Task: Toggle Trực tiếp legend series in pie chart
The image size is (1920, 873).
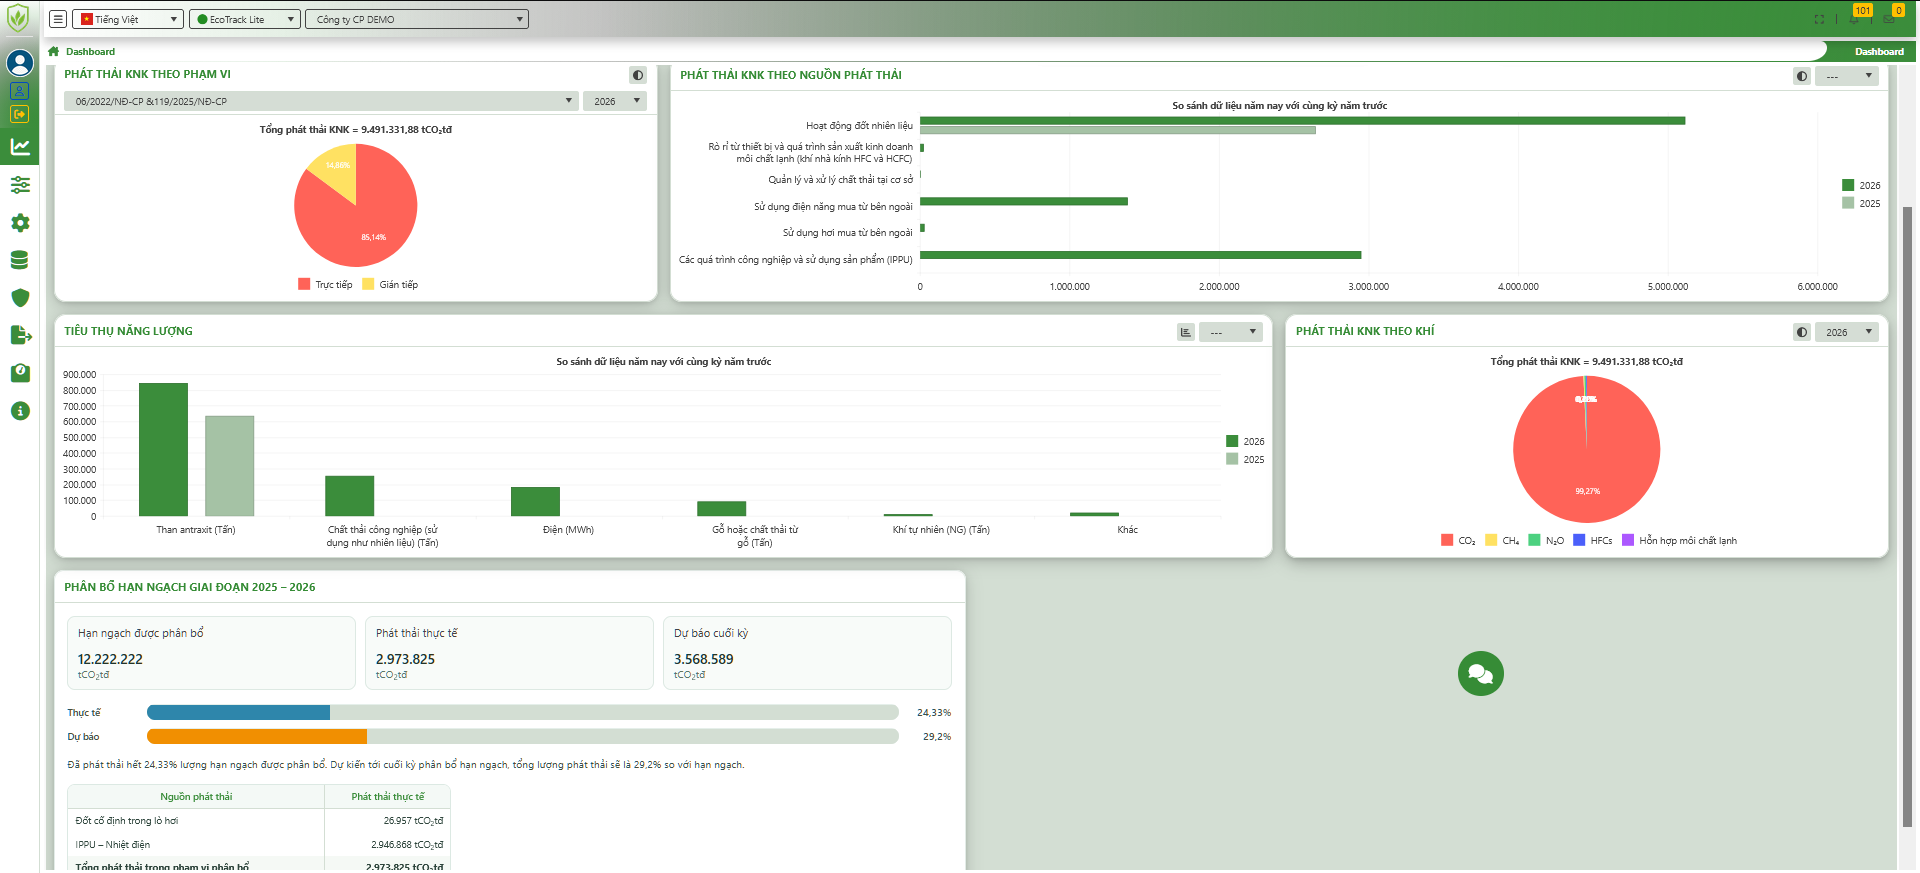Action: click(325, 285)
